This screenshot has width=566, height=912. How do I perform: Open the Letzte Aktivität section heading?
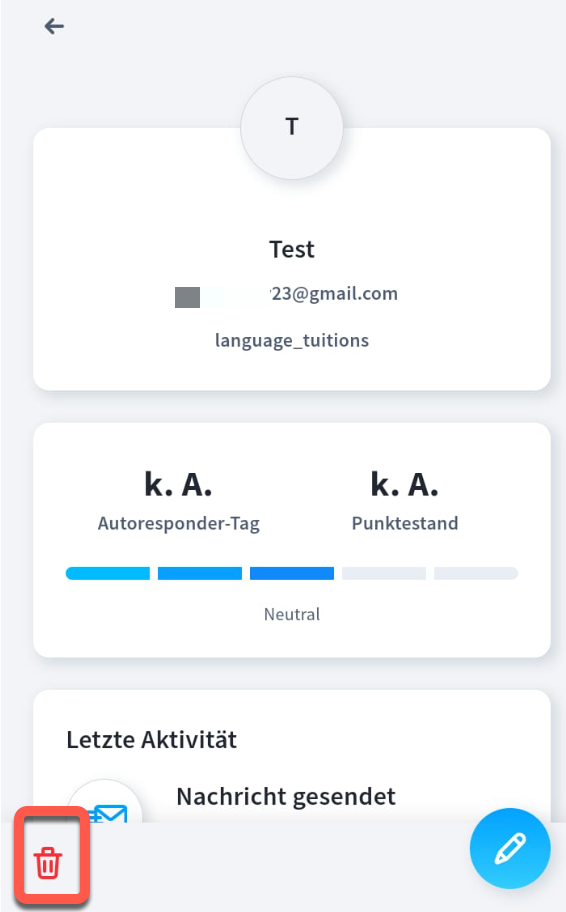152,740
